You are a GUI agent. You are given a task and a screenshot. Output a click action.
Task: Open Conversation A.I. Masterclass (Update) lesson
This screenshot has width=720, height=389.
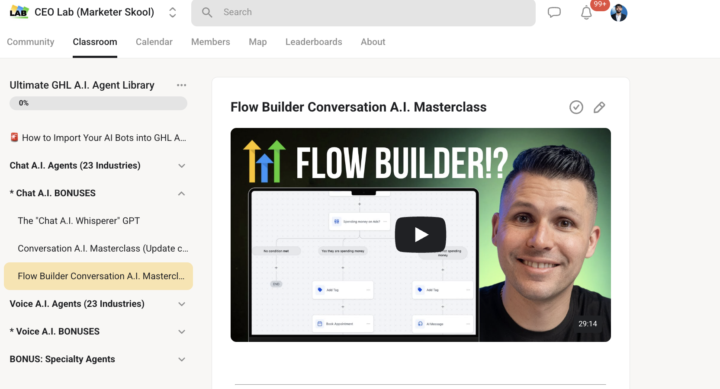[103, 248]
